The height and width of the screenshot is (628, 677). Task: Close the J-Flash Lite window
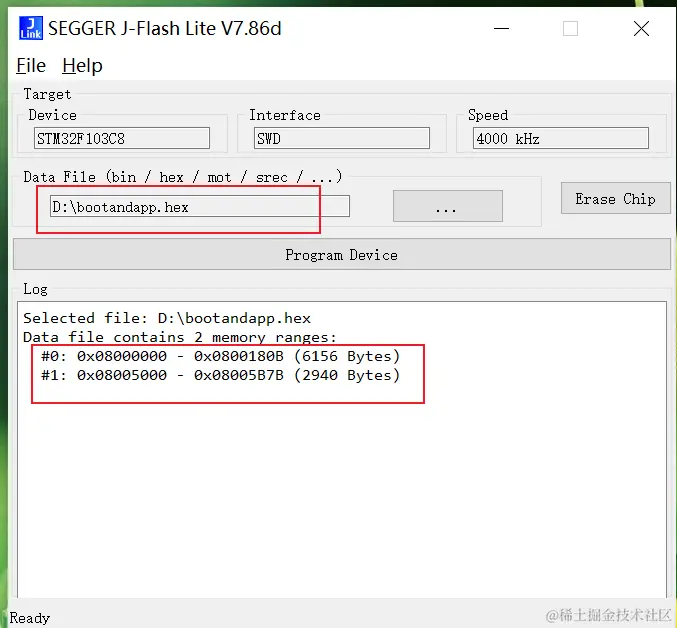[x=641, y=28]
